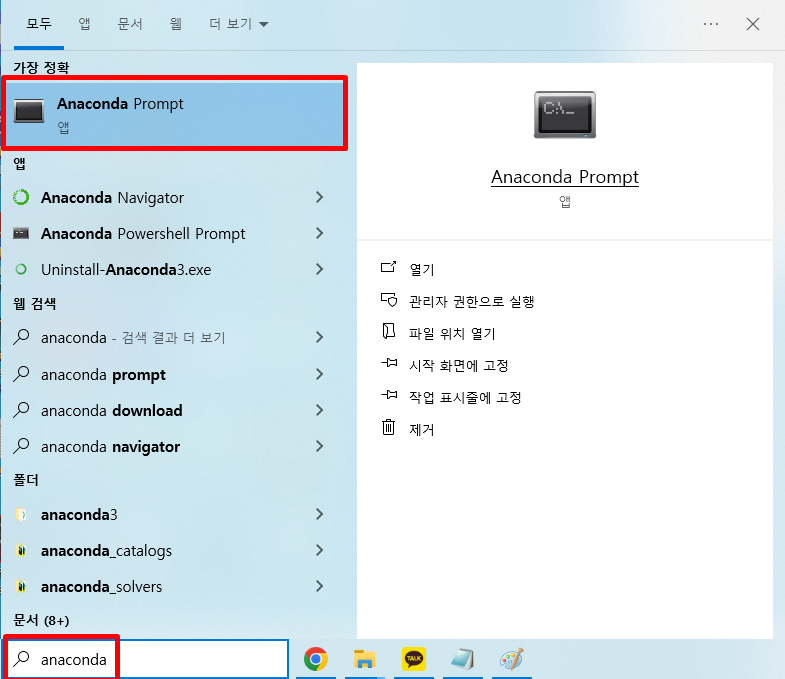Click the 파일 위치 열기 file icon
The image size is (785, 679).
click(388, 331)
